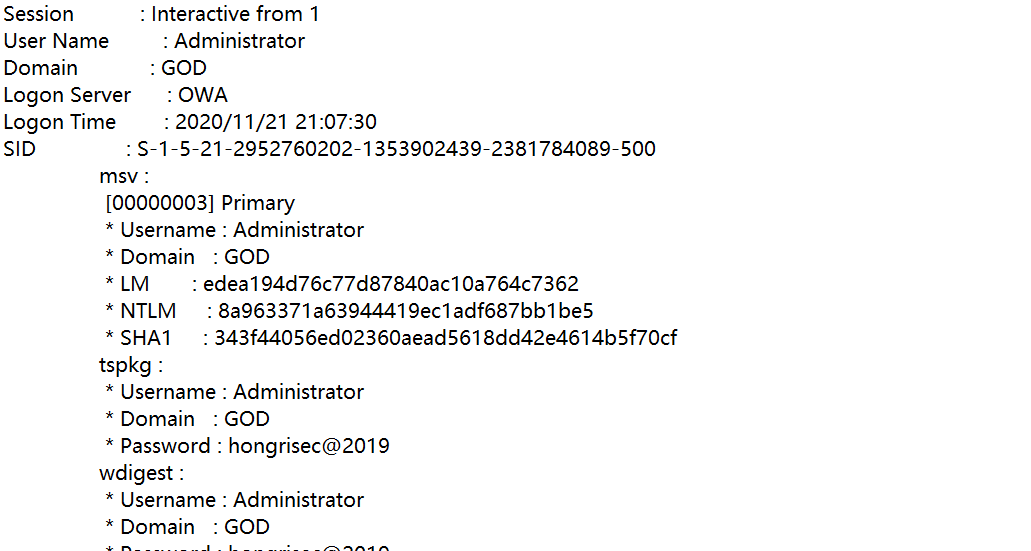Image resolution: width=1031 pixels, height=551 pixels.
Task: Click the LM hash value edea194d76c7…
Action: 391,284
